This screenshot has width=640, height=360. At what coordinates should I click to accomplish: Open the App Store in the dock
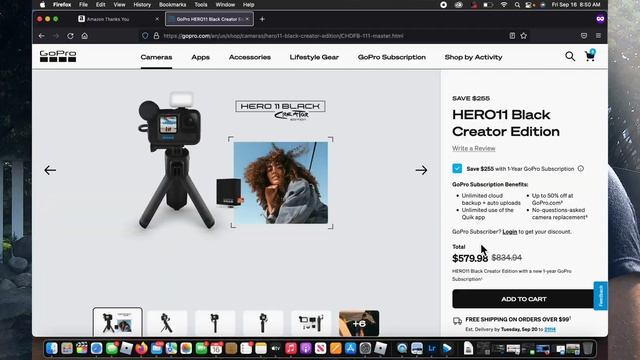(x=350, y=348)
